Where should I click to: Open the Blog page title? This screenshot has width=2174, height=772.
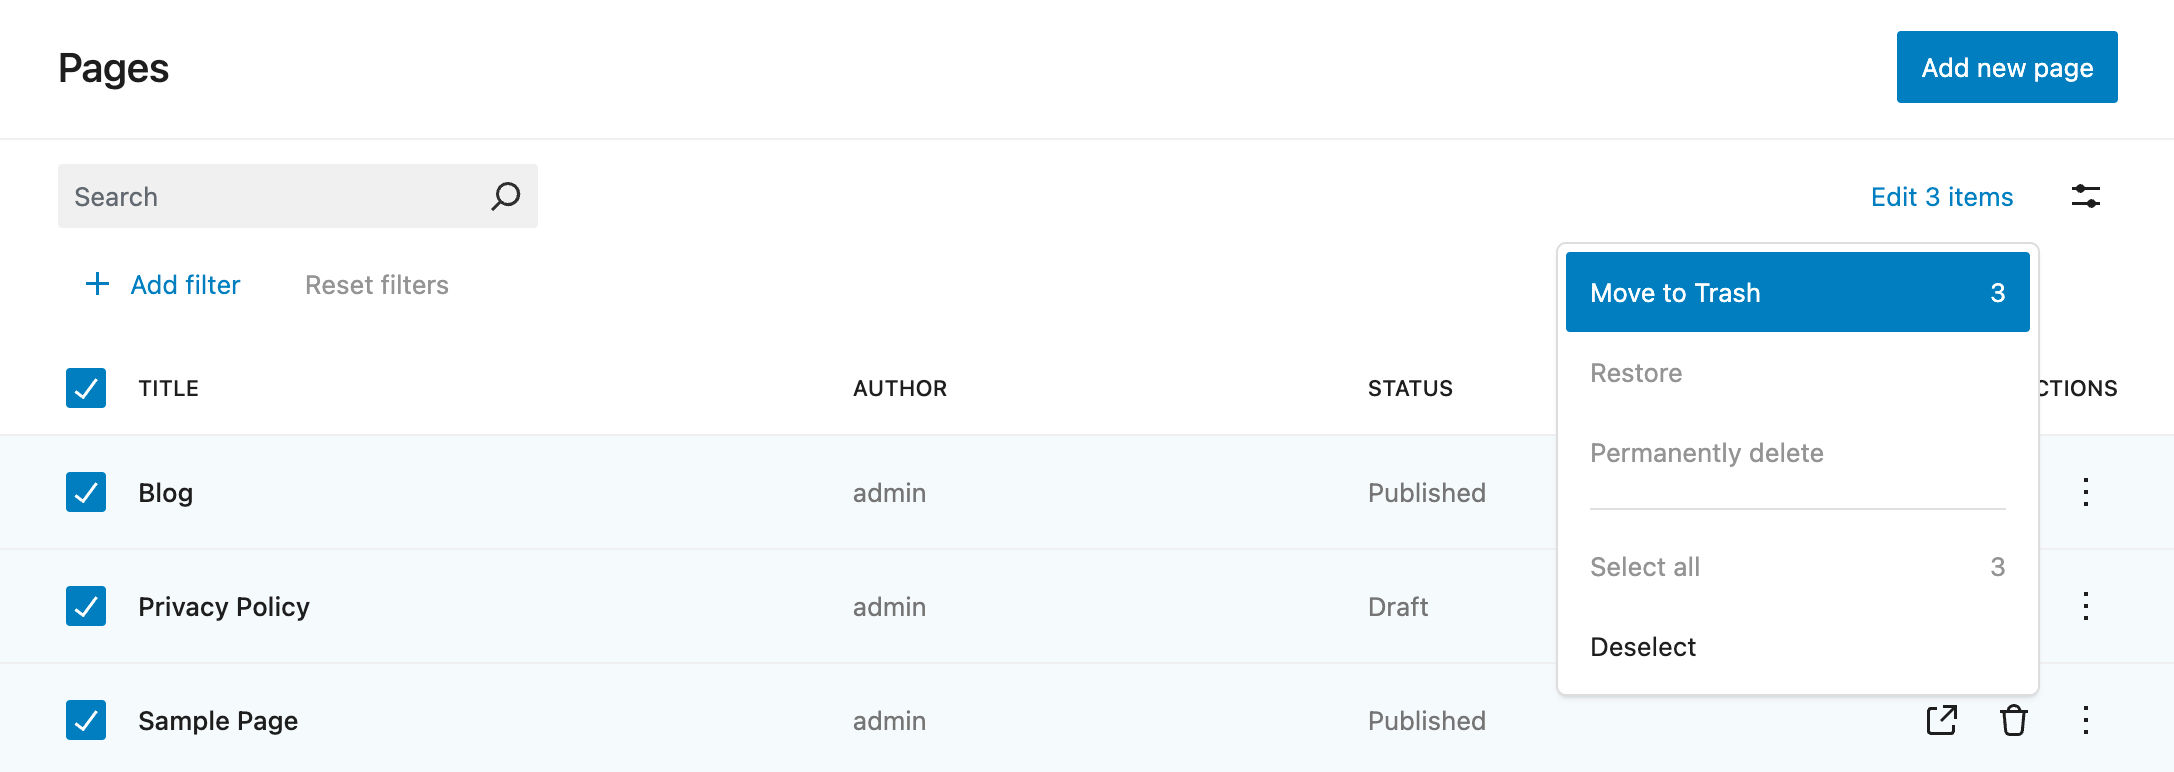pyautogui.click(x=165, y=493)
